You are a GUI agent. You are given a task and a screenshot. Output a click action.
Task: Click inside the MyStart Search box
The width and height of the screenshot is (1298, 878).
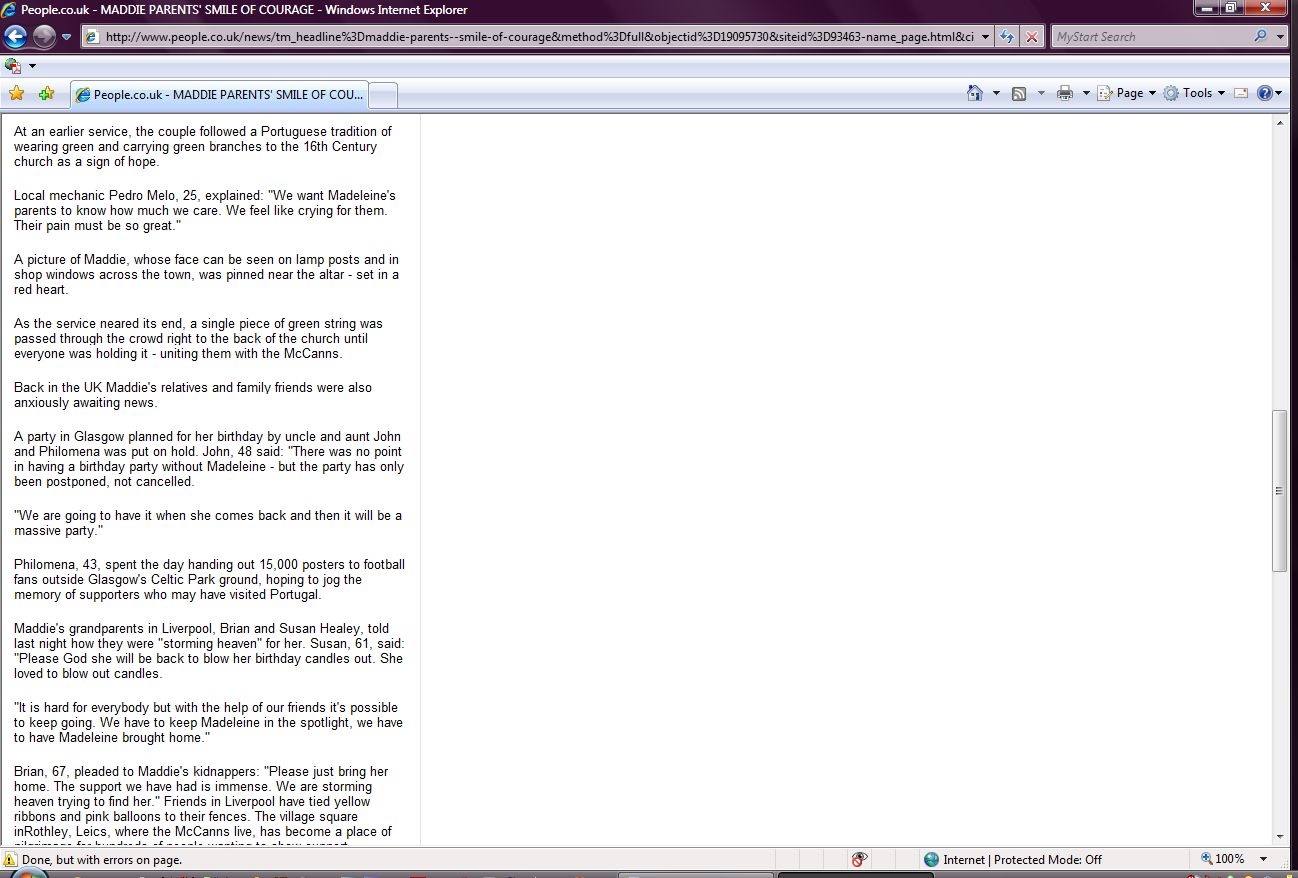pos(1150,37)
